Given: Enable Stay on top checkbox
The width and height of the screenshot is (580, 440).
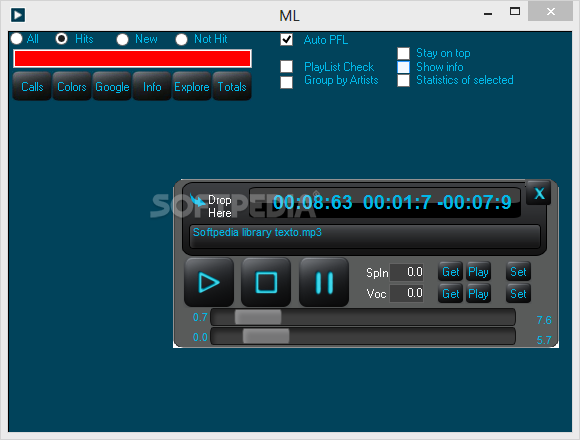Looking at the screenshot, I should coord(404,53).
